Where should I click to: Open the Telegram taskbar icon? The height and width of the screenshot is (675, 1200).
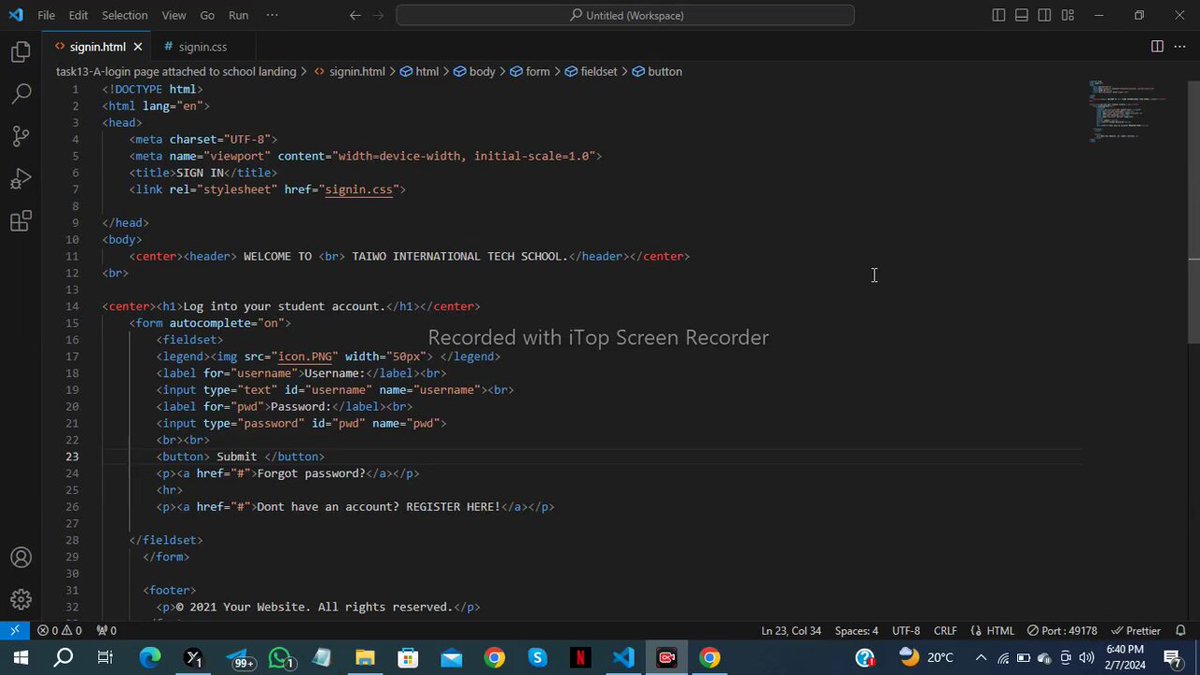coord(238,658)
